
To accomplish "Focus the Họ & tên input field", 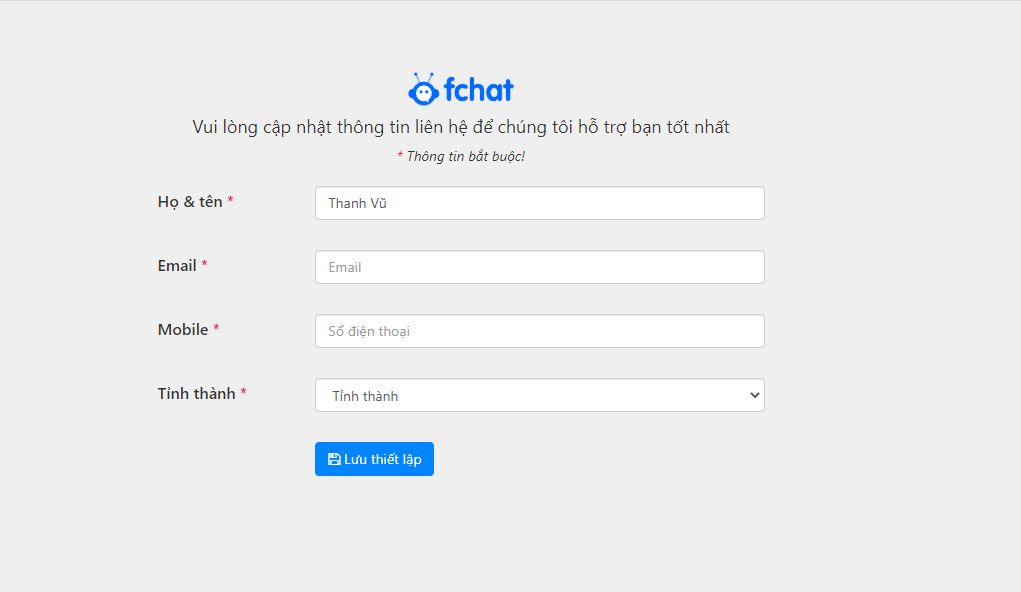I will [539, 203].
